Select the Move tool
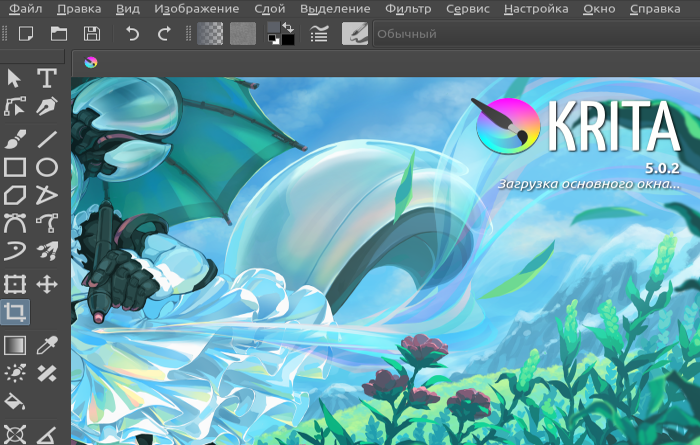The height and width of the screenshot is (445, 700). point(47,284)
